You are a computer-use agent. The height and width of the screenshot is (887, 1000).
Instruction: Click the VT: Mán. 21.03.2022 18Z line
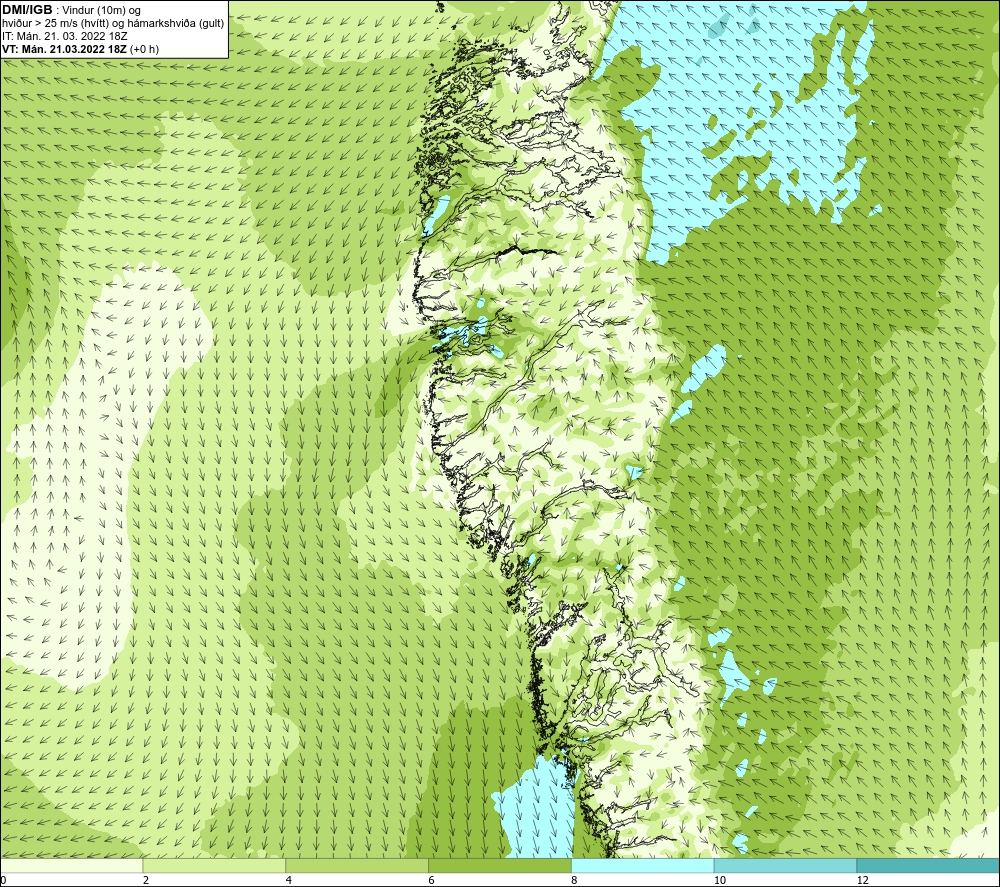[80, 49]
